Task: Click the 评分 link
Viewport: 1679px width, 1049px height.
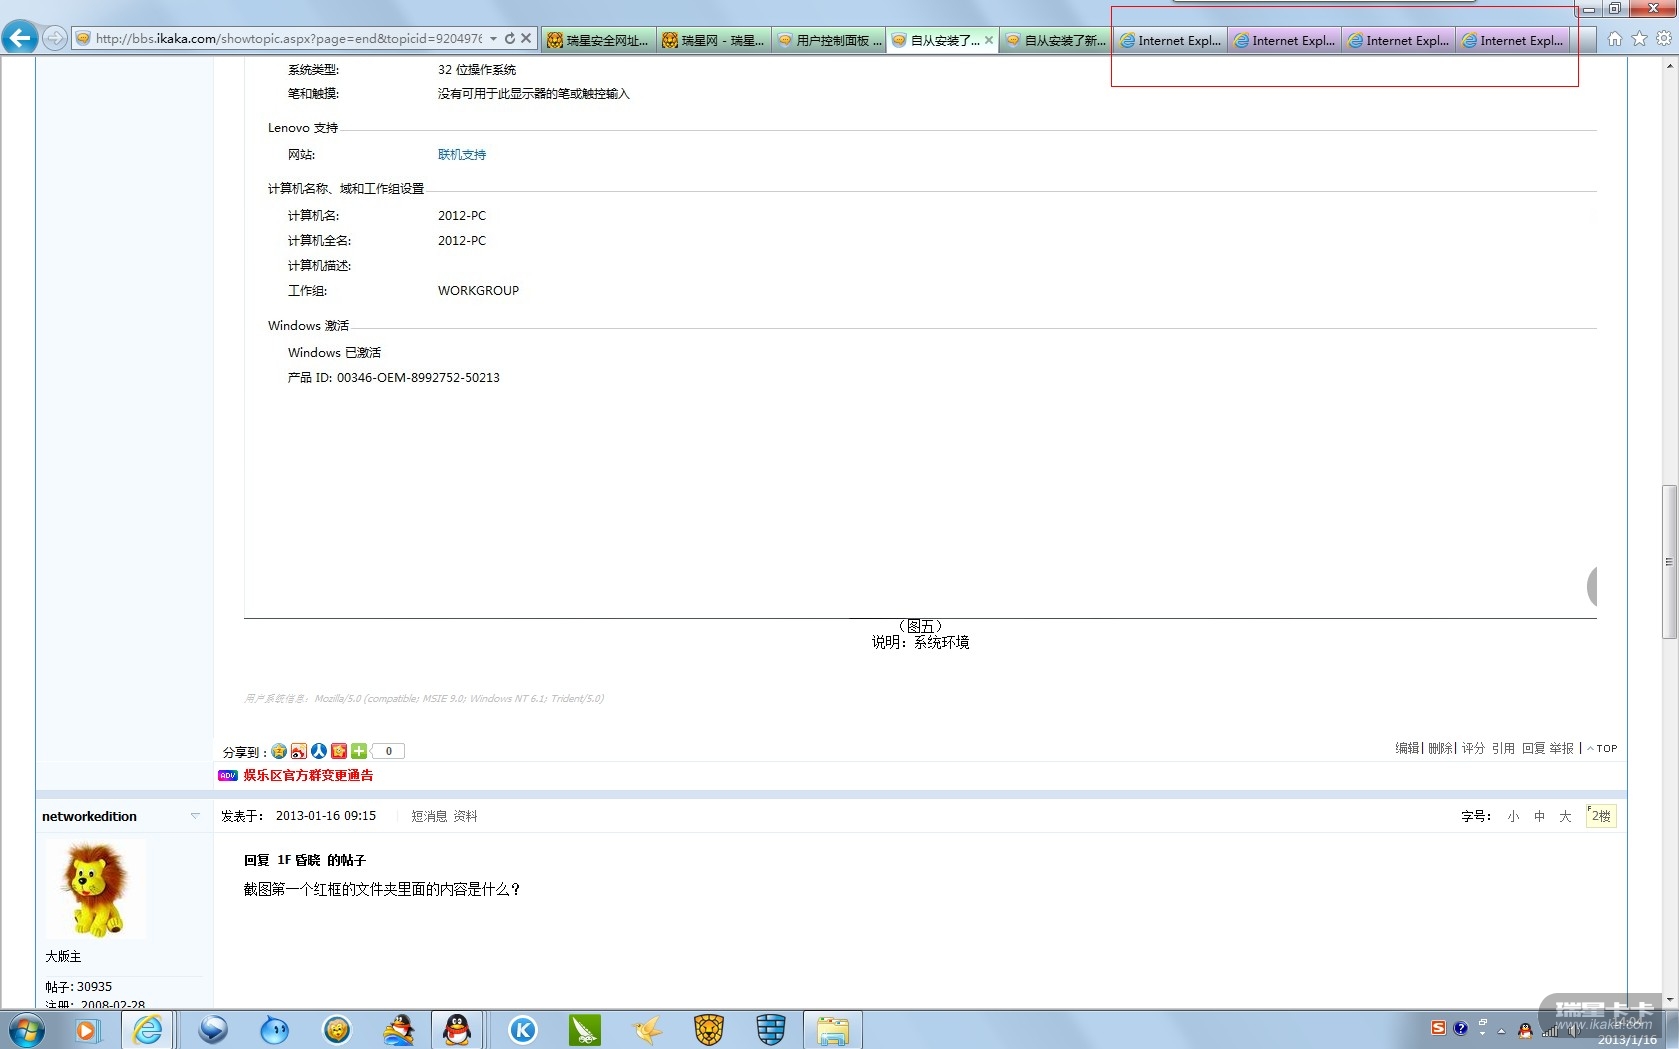Action: tap(1473, 748)
